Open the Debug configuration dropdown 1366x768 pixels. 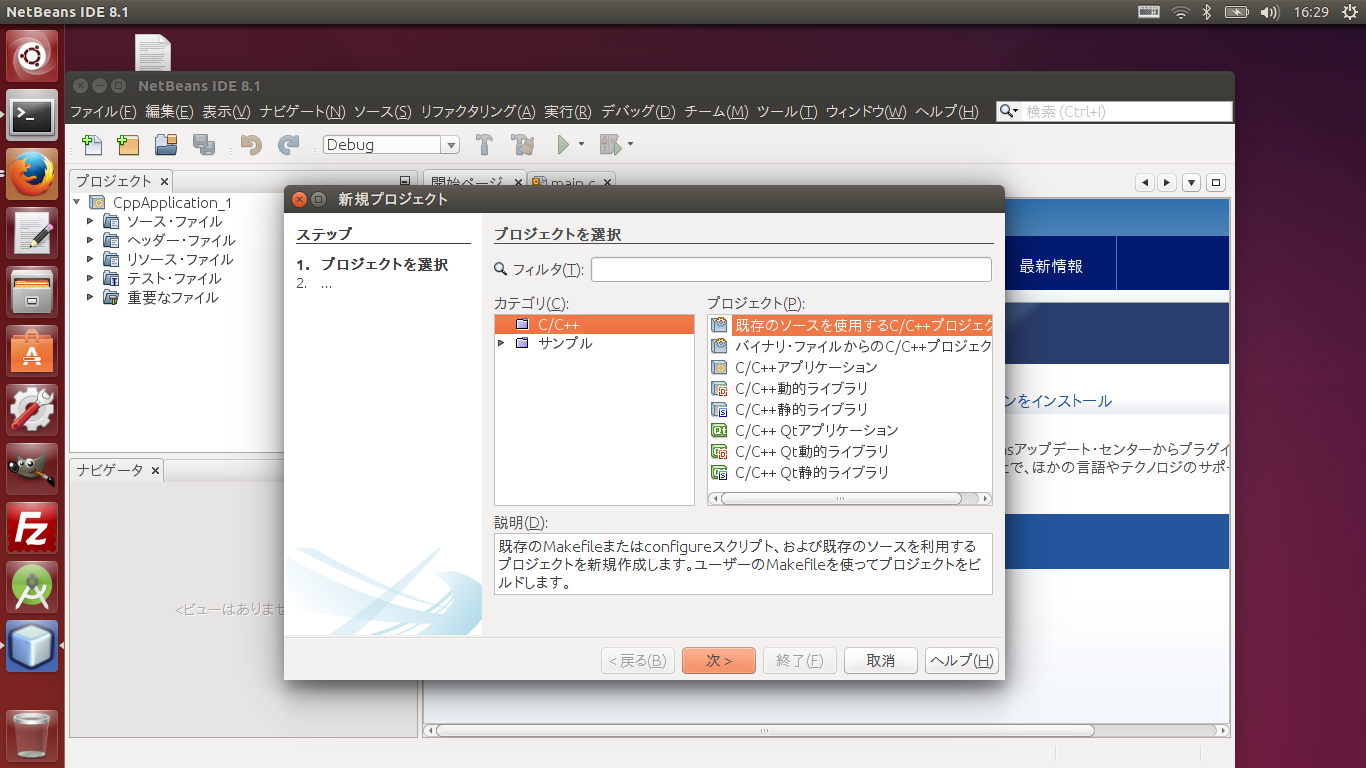pos(391,145)
